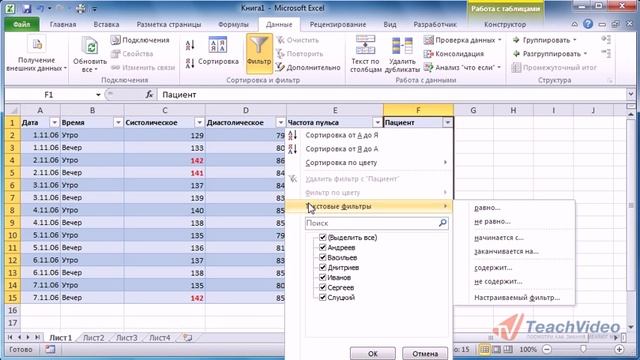This screenshot has width=640, height=360.
Task: Open the Частота пульса filter dropdown
Action: (377, 122)
